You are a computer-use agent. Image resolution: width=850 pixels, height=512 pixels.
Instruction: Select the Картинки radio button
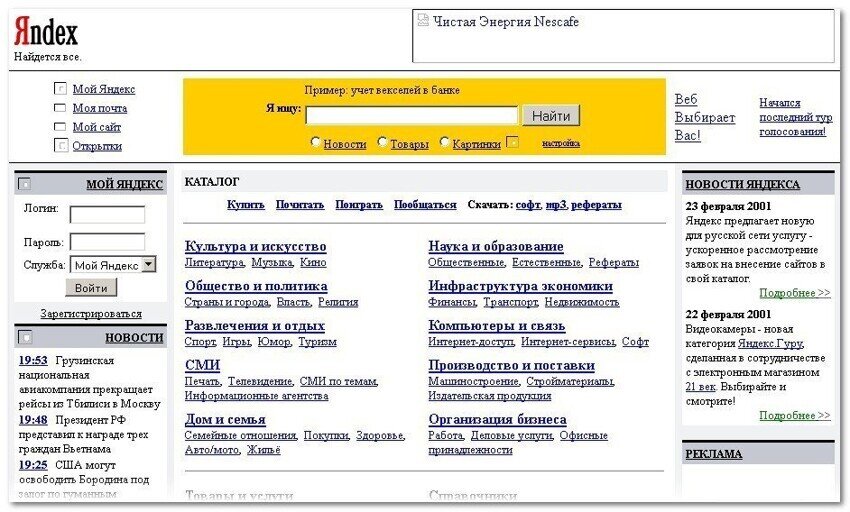click(445, 142)
